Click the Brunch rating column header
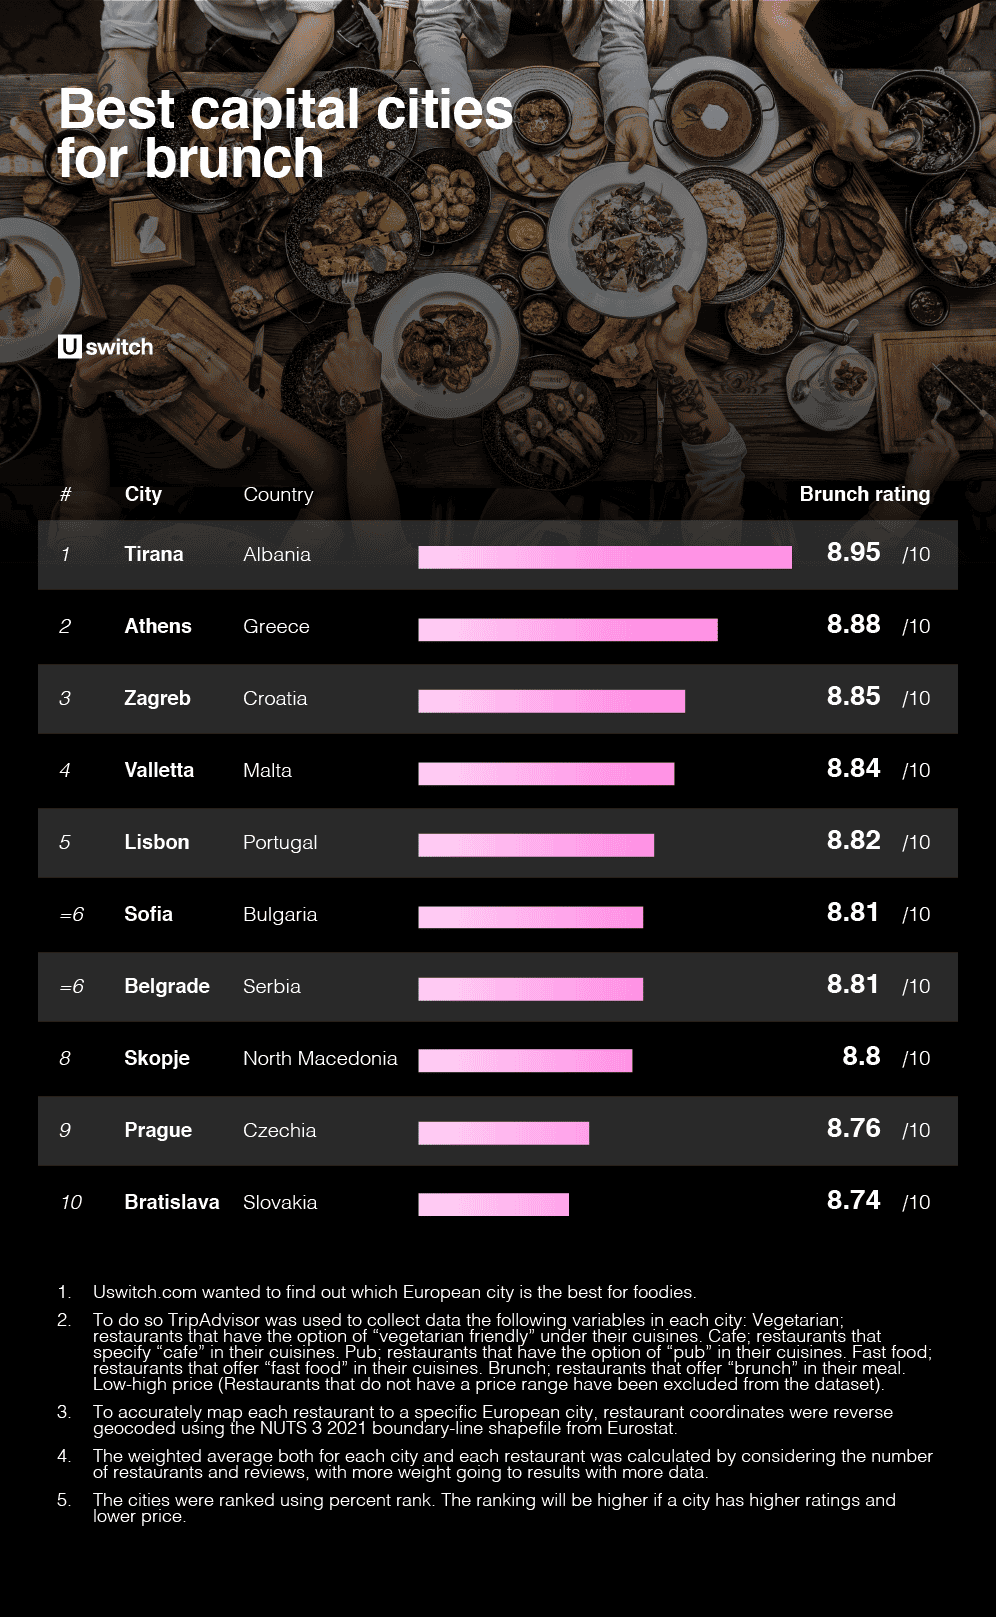The height and width of the screenshot is (1617, 996). click(865, 494)
